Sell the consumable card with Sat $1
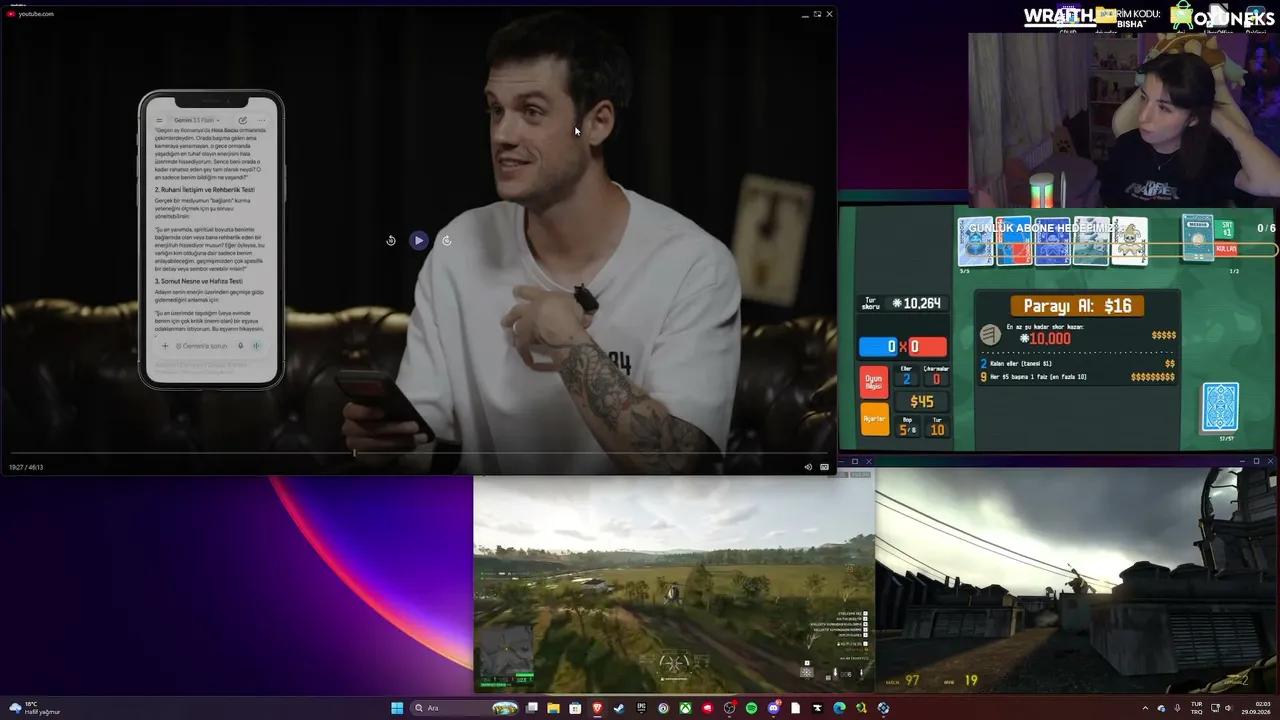The width and height of the screenshot is (1280, 720). (x=1227, y=229)
